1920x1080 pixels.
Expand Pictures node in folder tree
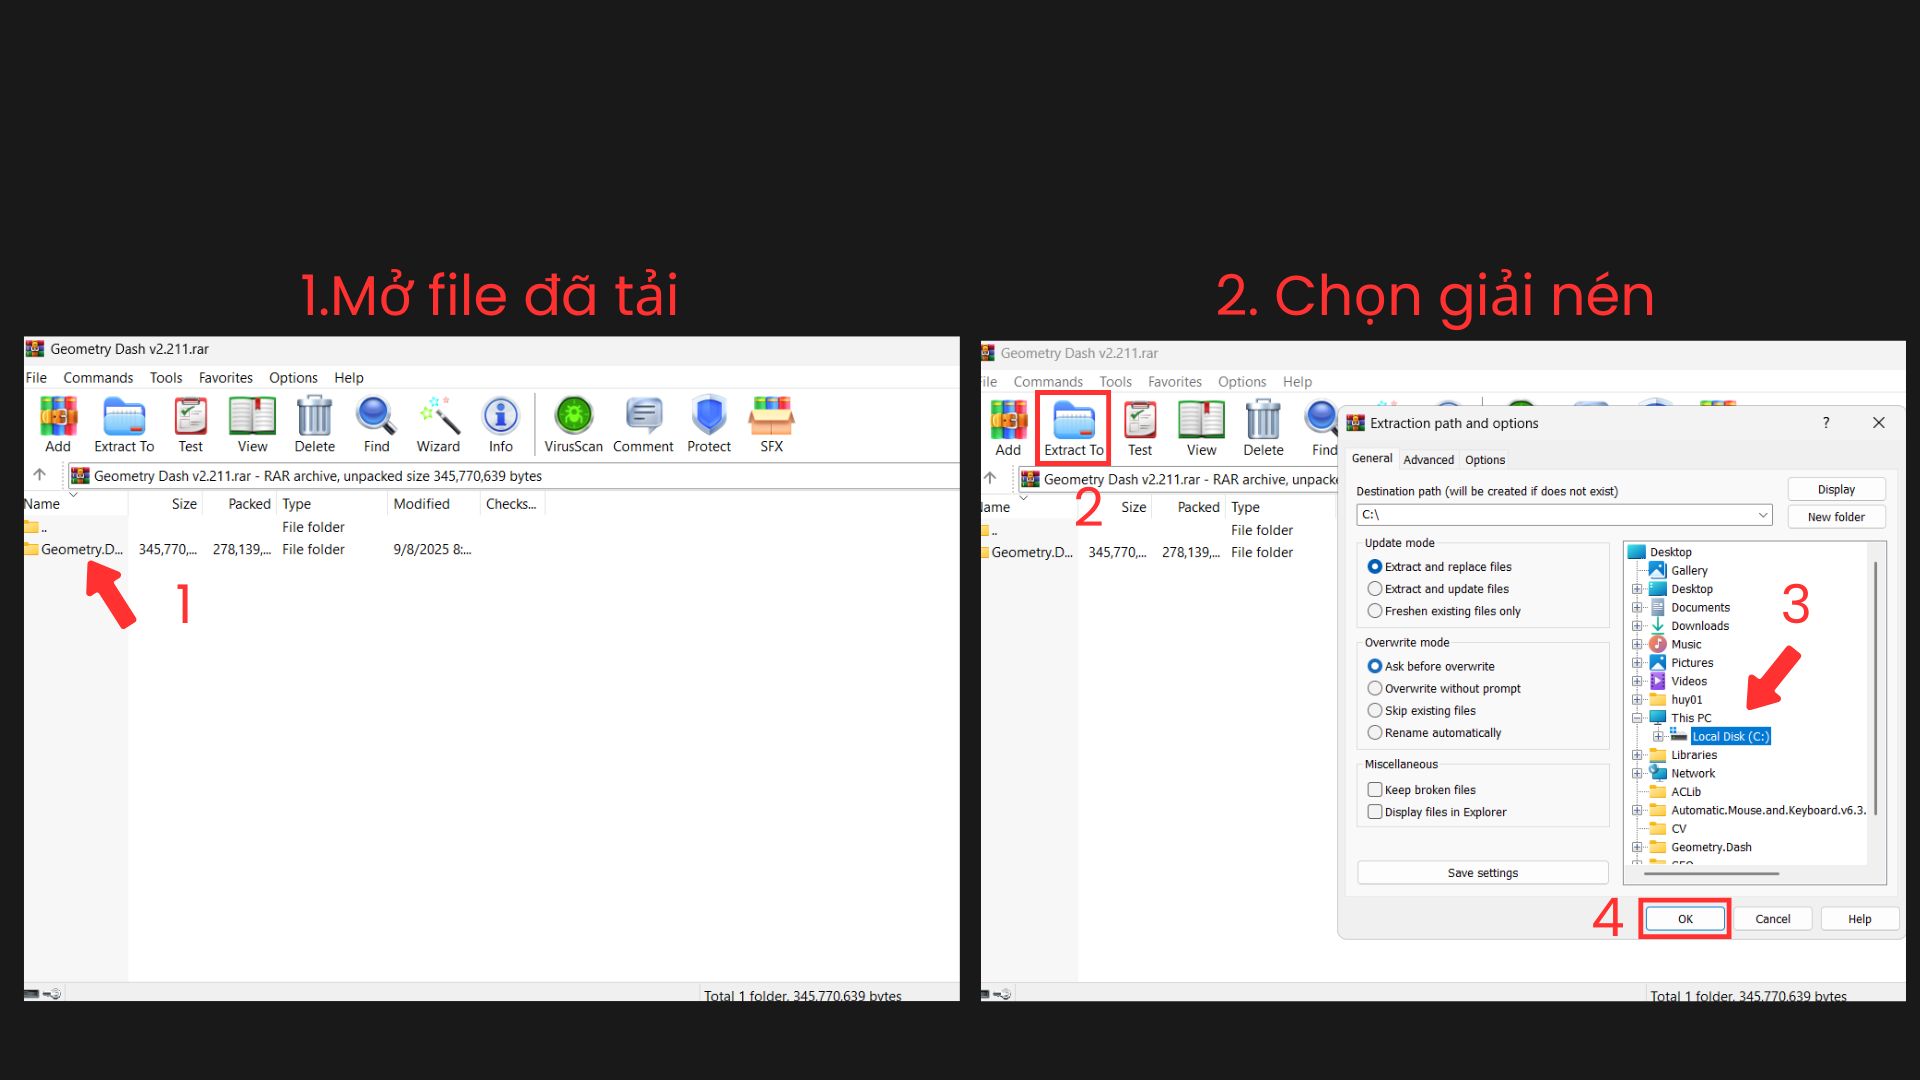(x=1637, y=662)
